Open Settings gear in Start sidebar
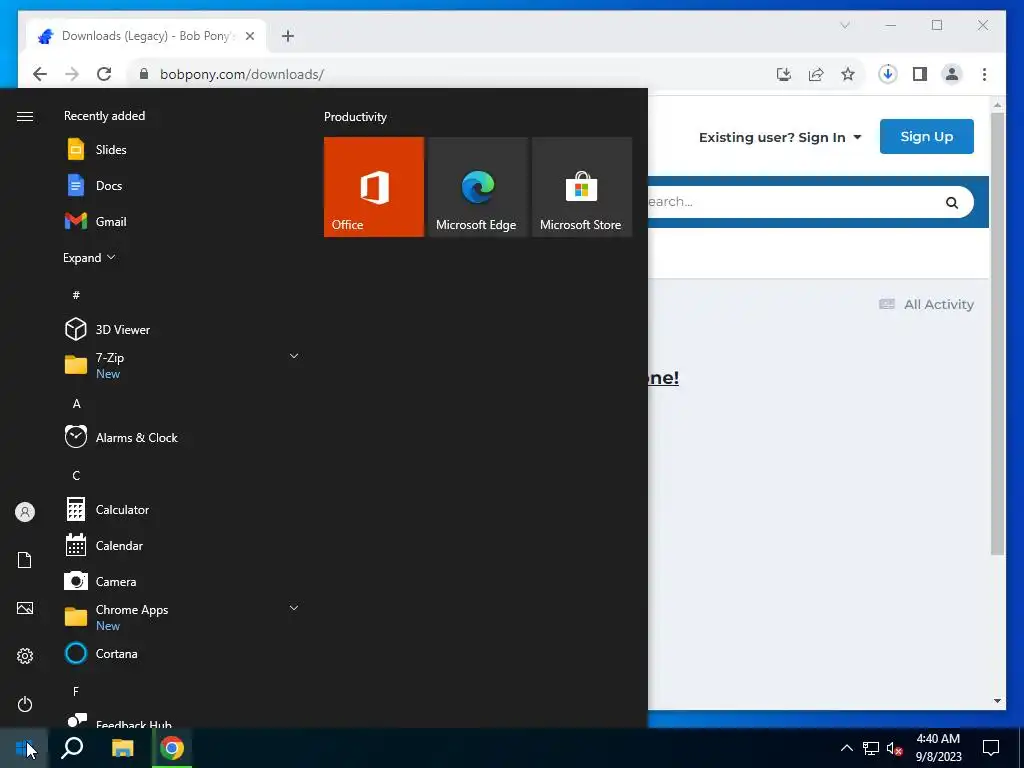 (25, 656)
